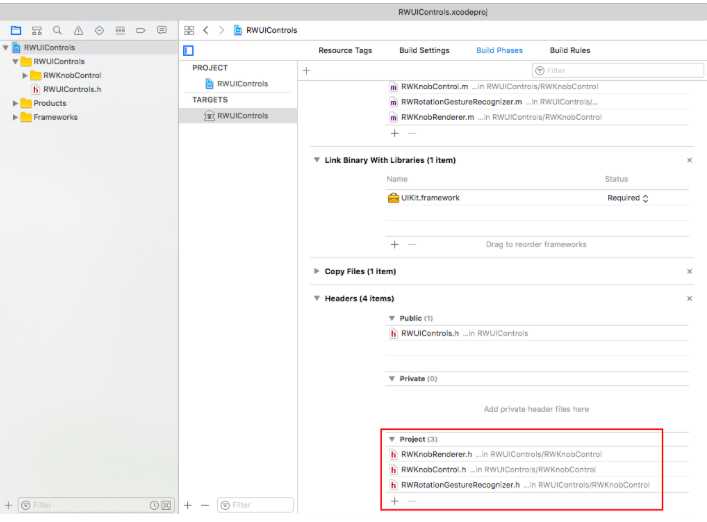The height and width of the screenshot is (522, 707).
Task: Select UIKit.framework row
Action: 537,198
